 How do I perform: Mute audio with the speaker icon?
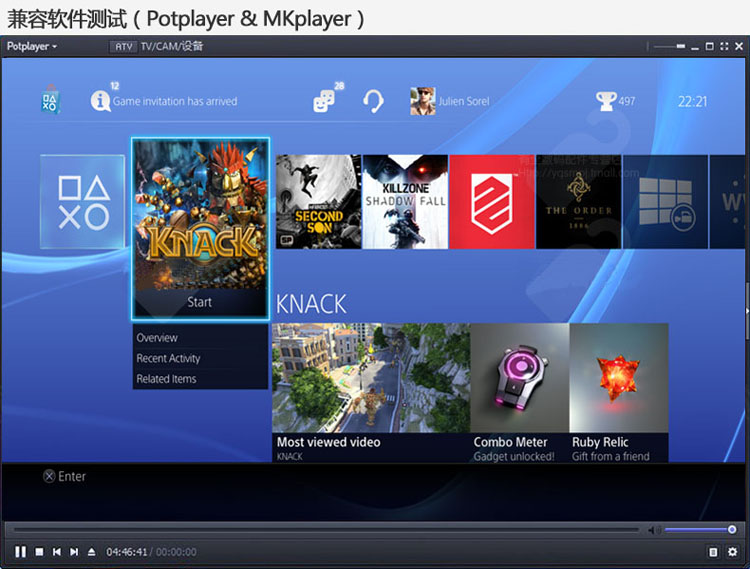[653, 530]
